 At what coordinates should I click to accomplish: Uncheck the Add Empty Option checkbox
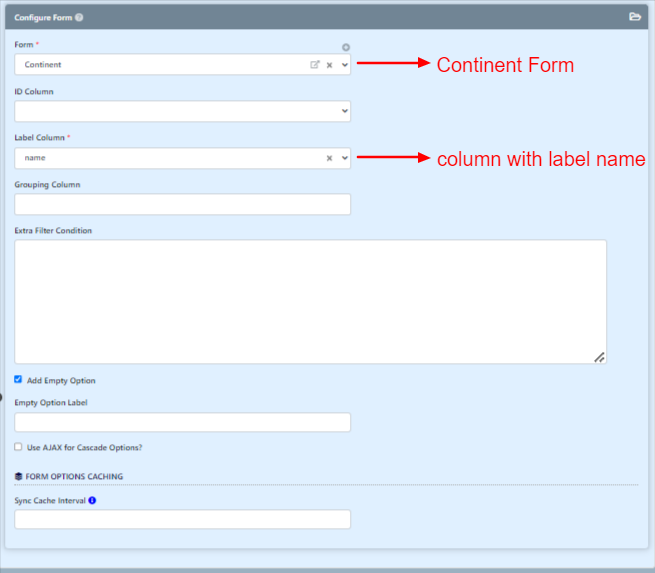tap(18, 379)
